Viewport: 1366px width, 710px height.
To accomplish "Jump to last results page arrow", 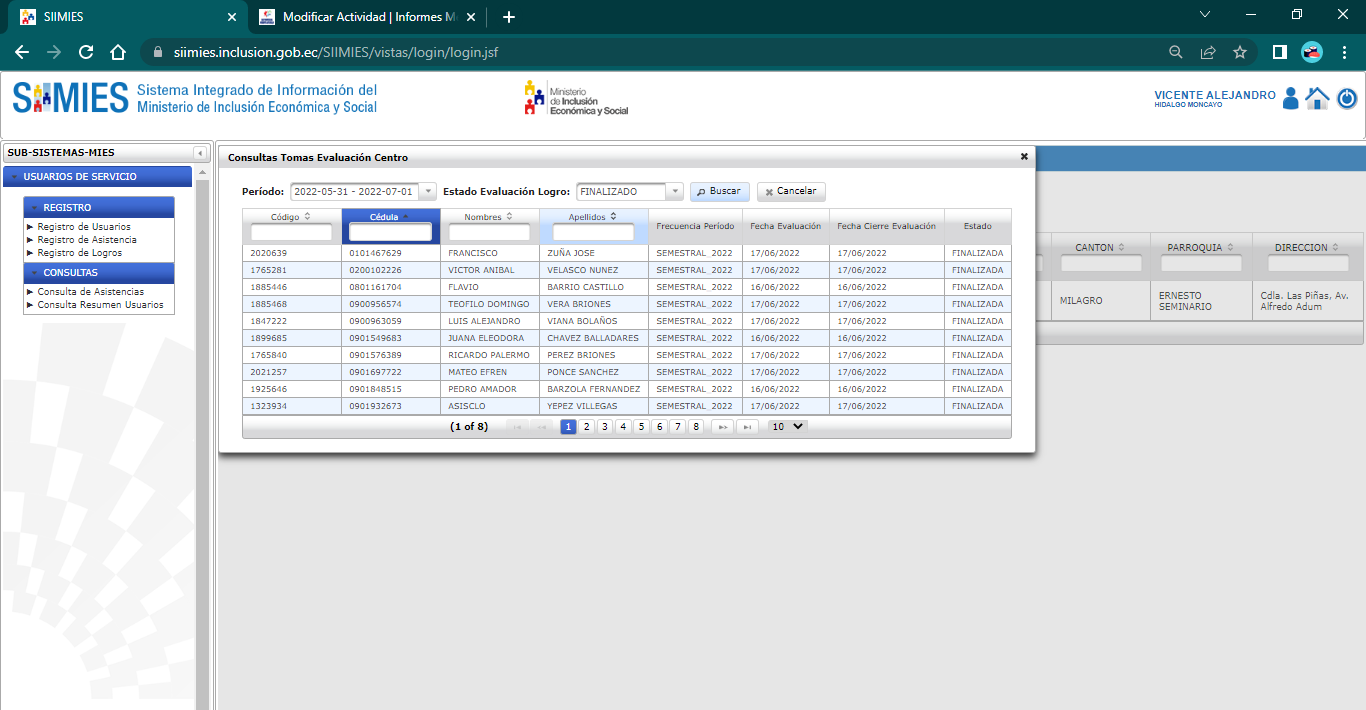I will [x=747, y=427].
